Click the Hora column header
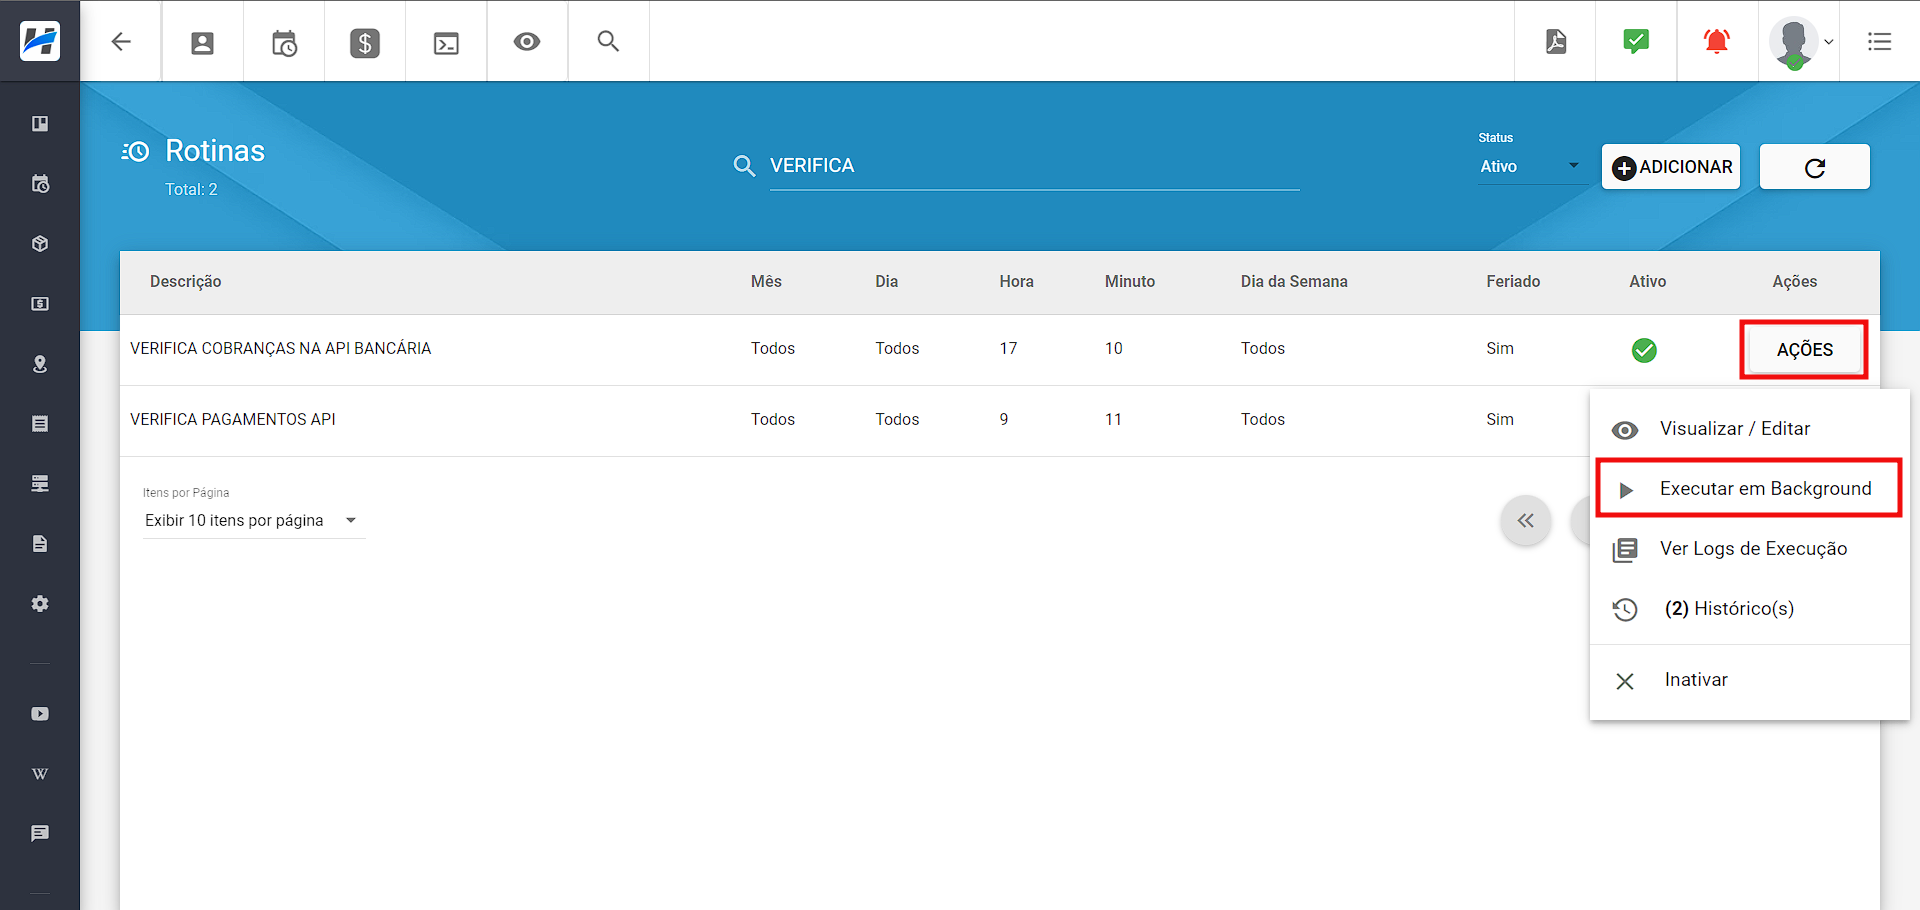The height and width of the screenshot is (910, 1920). pyautogui.click(x=1017, y=282)
